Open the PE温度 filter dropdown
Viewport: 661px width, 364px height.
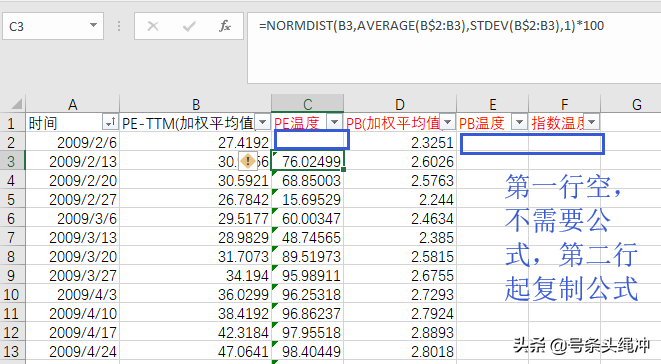334,123
